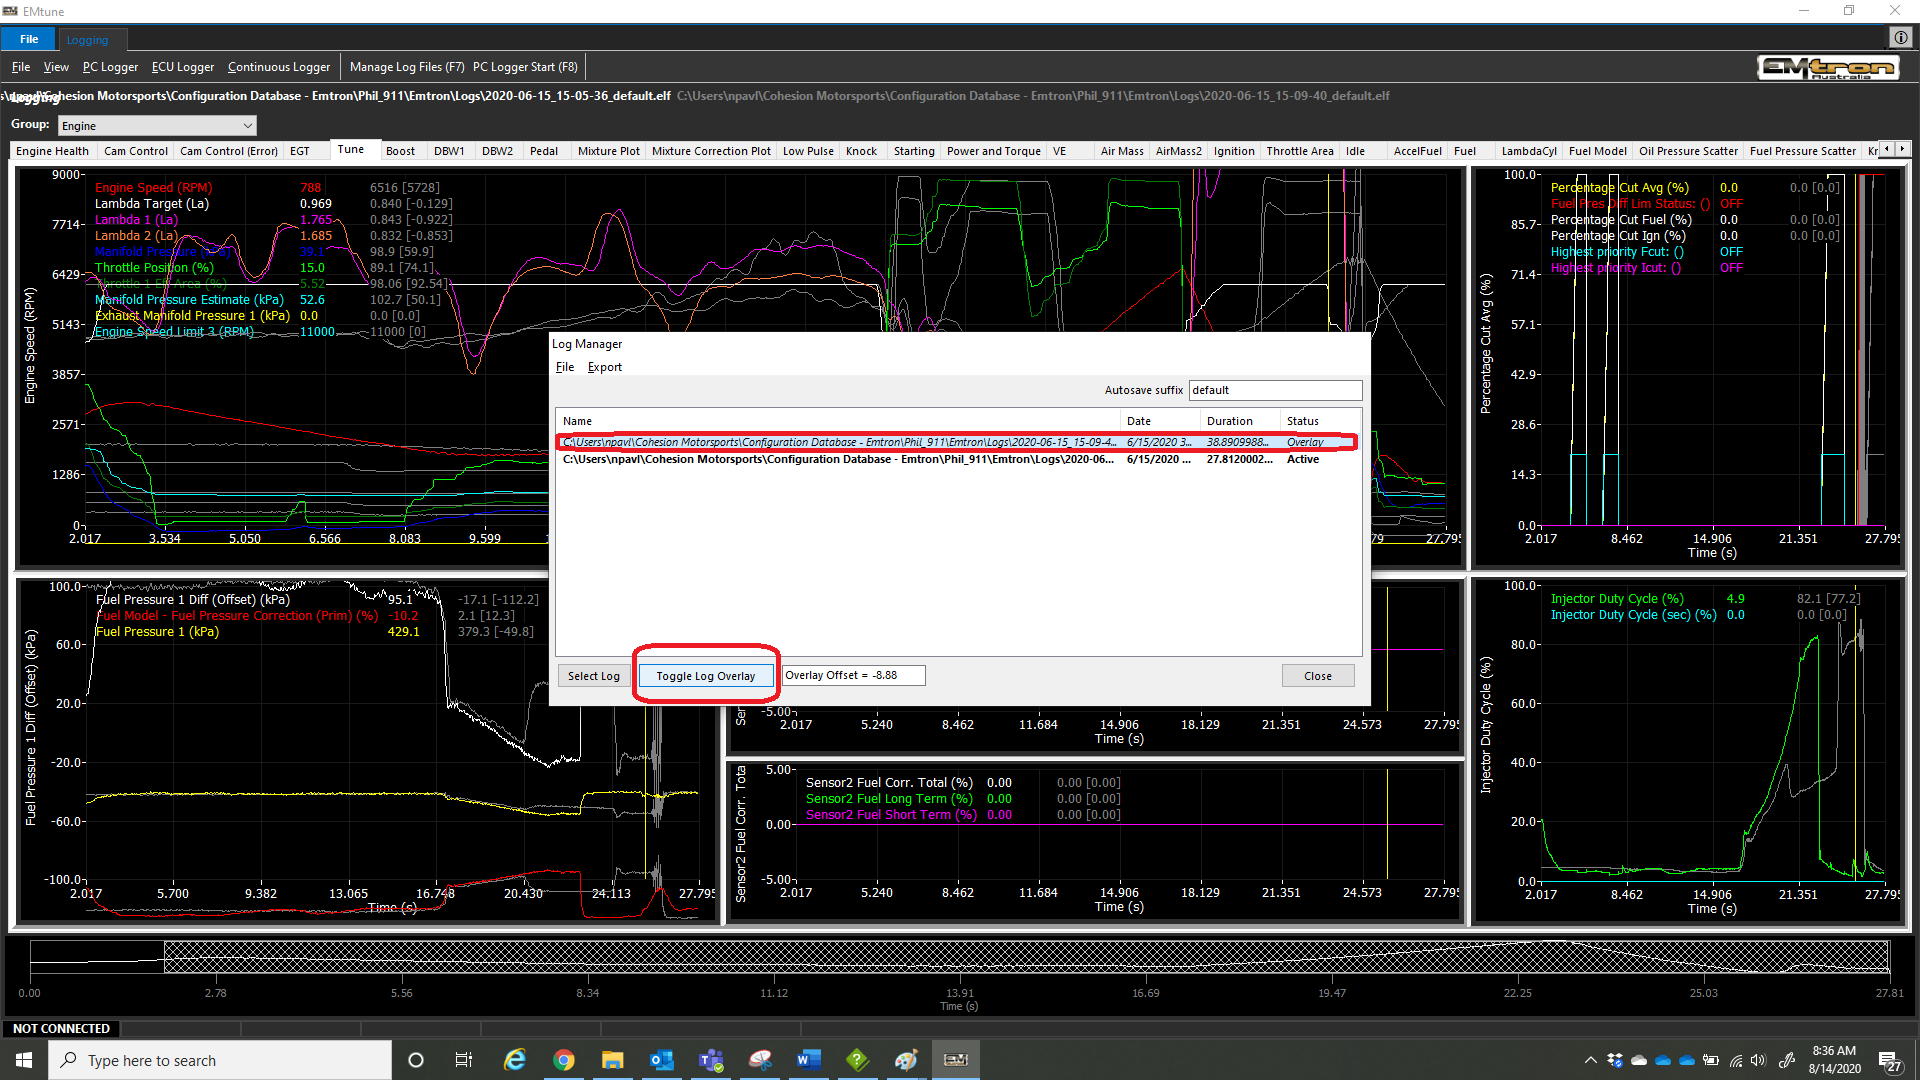
Task: Open the Knock tab
Action: 861,151
